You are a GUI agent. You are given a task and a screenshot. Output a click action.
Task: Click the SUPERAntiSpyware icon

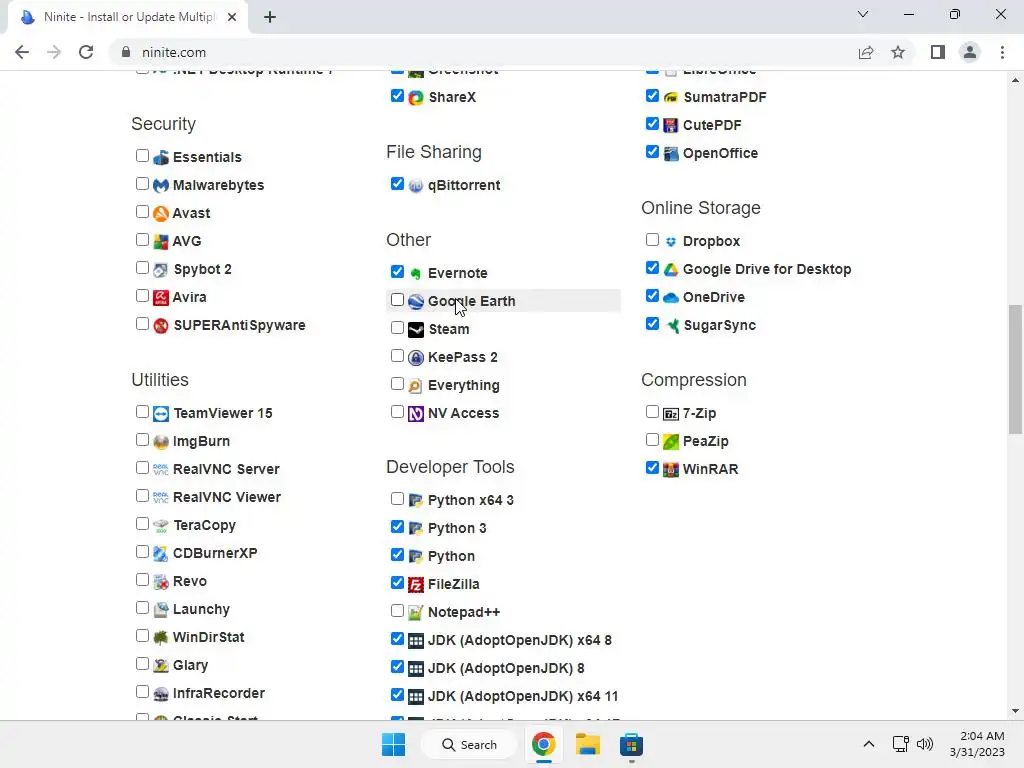click(x=161, y=326)
